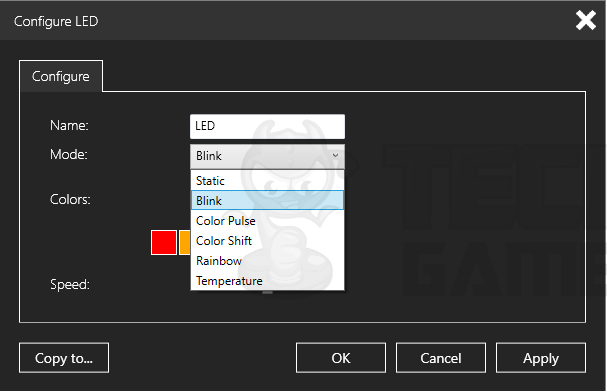Select Temperature mode option
The width and height of the screenshot is (607, 392).
(267, 281)
